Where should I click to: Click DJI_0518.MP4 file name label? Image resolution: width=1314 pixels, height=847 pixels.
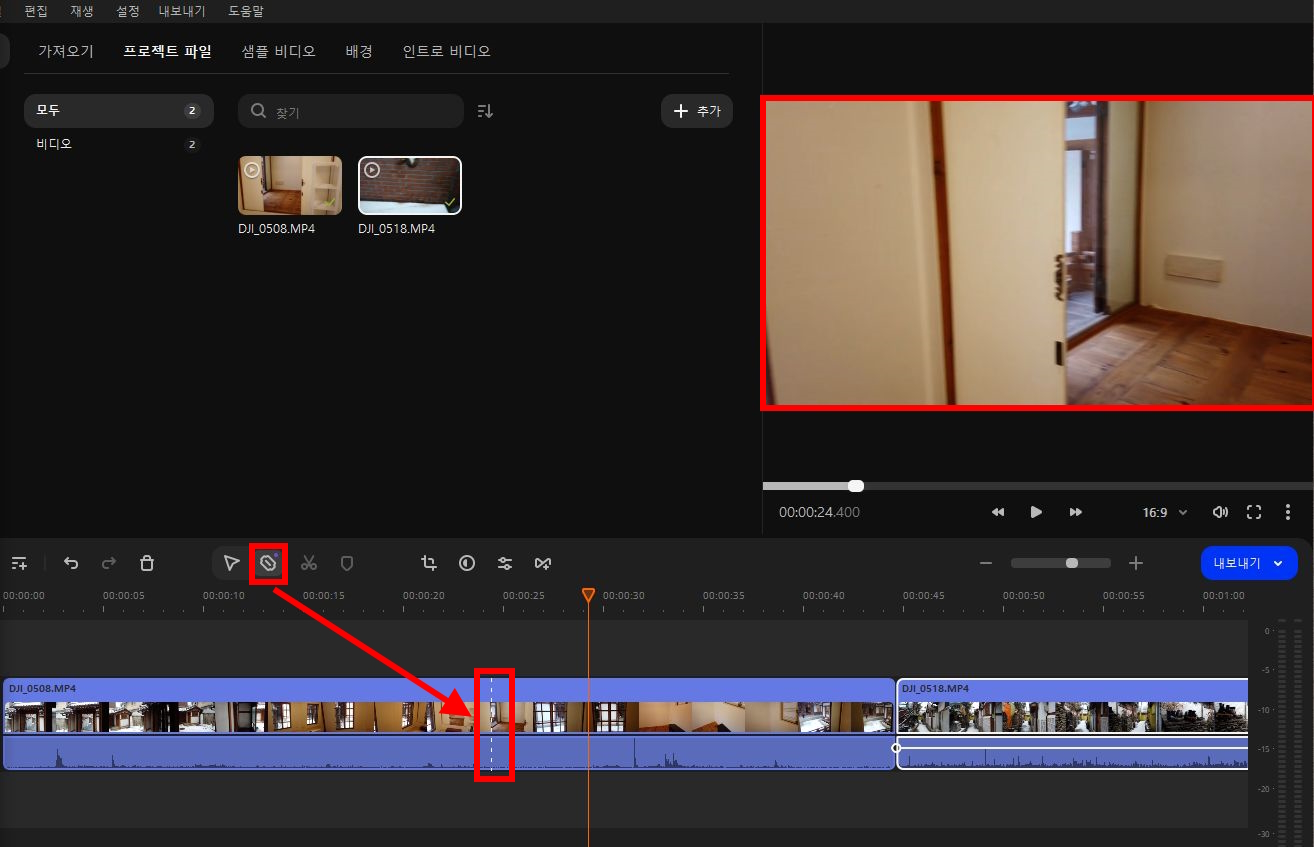[397, 229]
